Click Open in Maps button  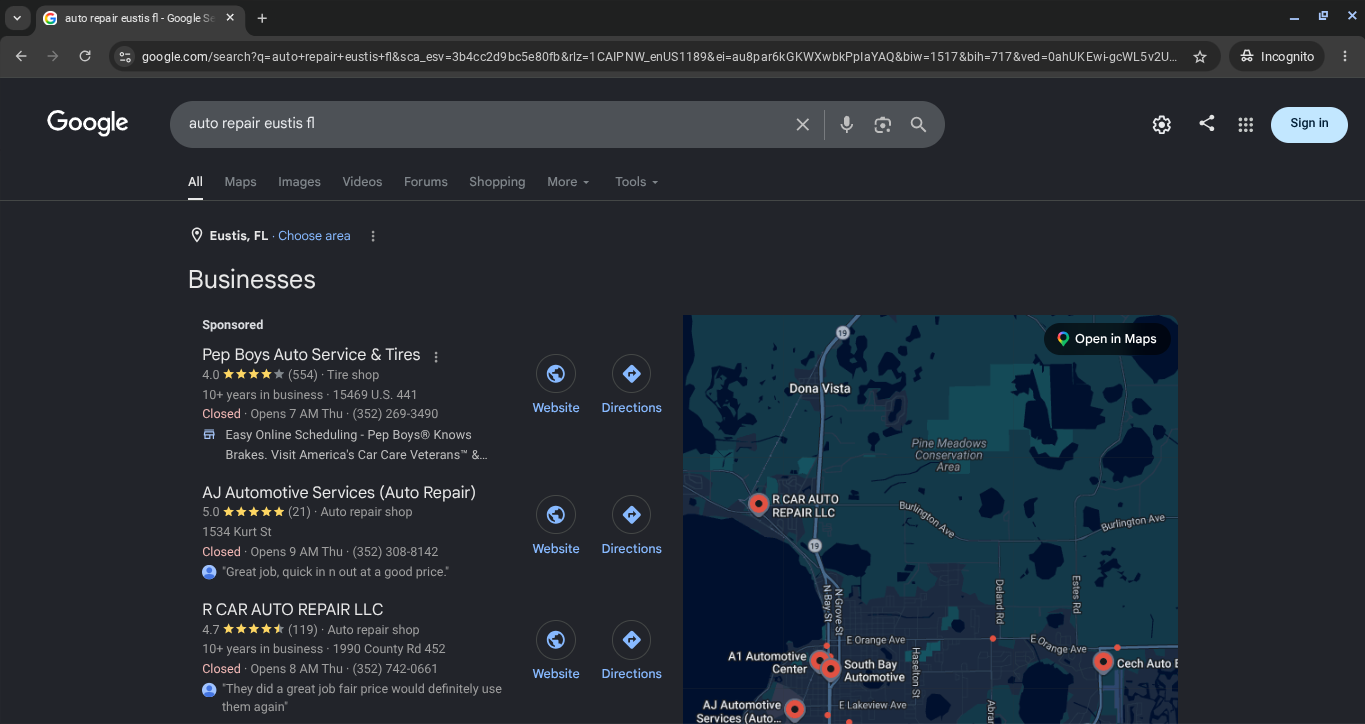point(1107,339)
